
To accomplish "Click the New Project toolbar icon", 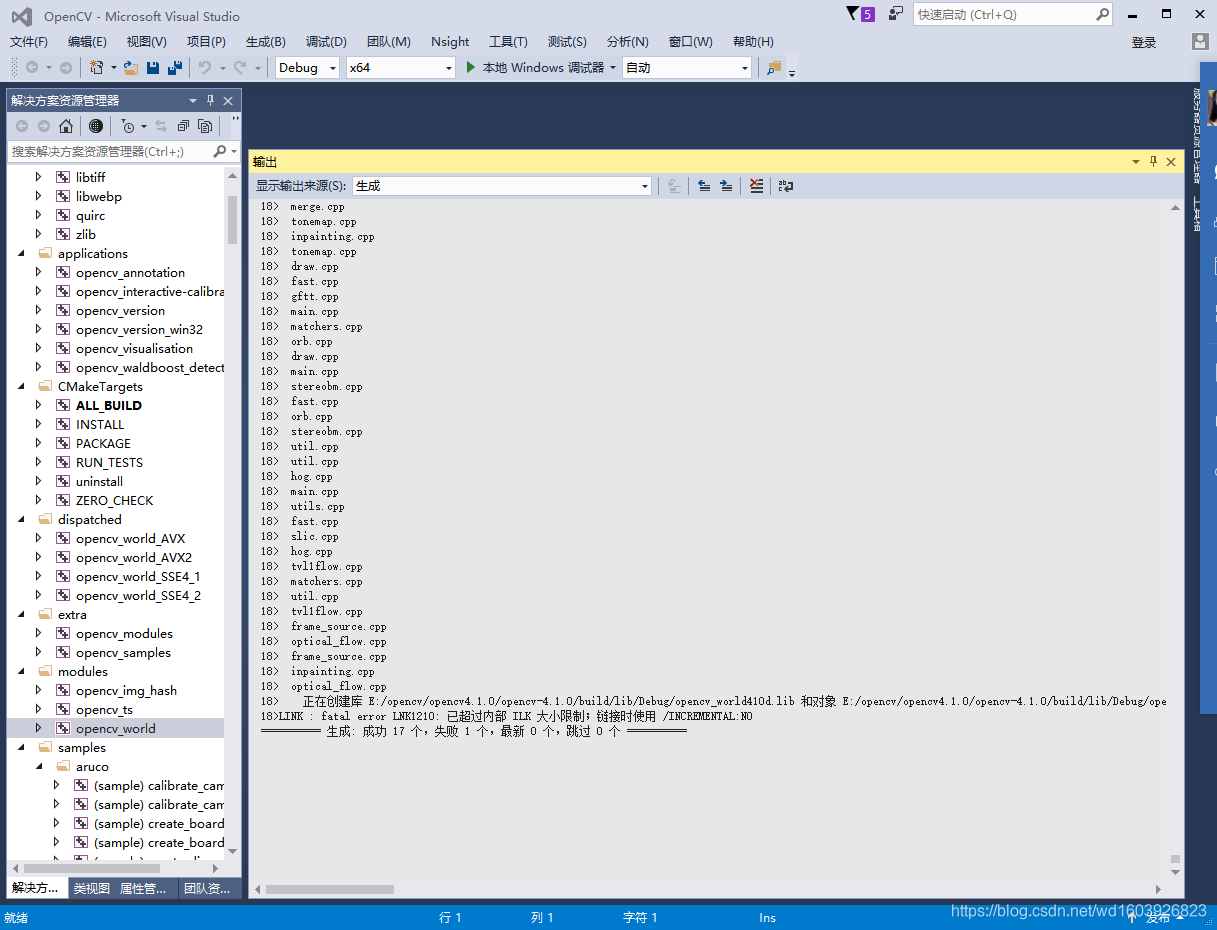I will click(96, 68).
